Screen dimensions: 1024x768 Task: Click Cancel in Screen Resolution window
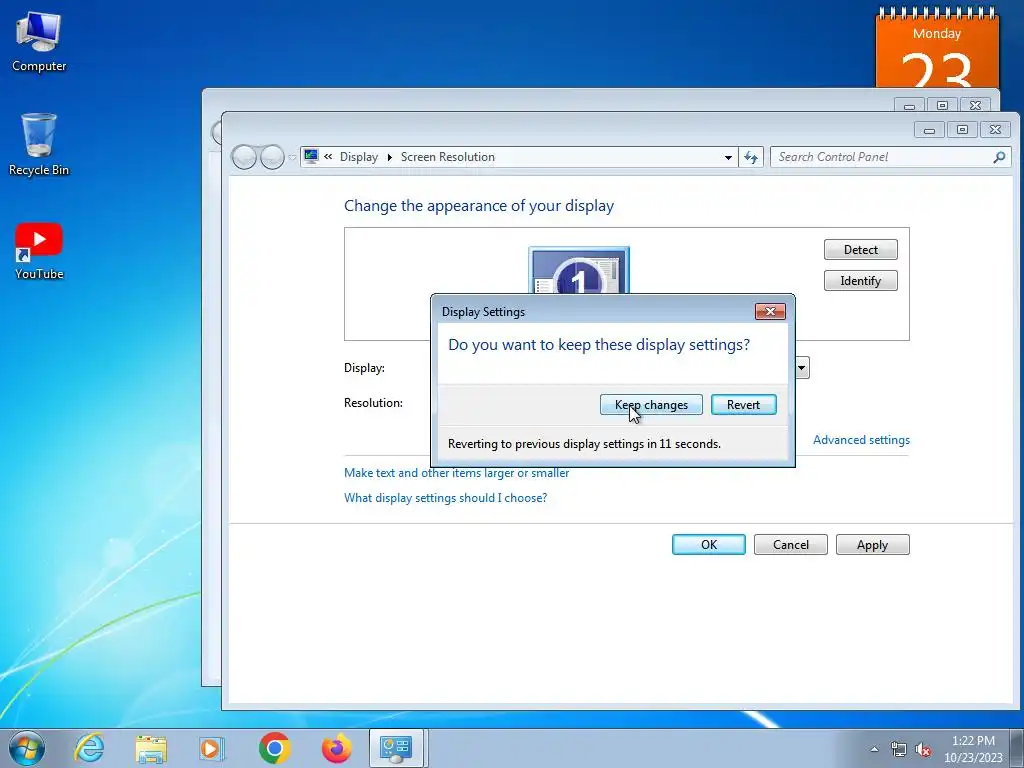point(791,545)
